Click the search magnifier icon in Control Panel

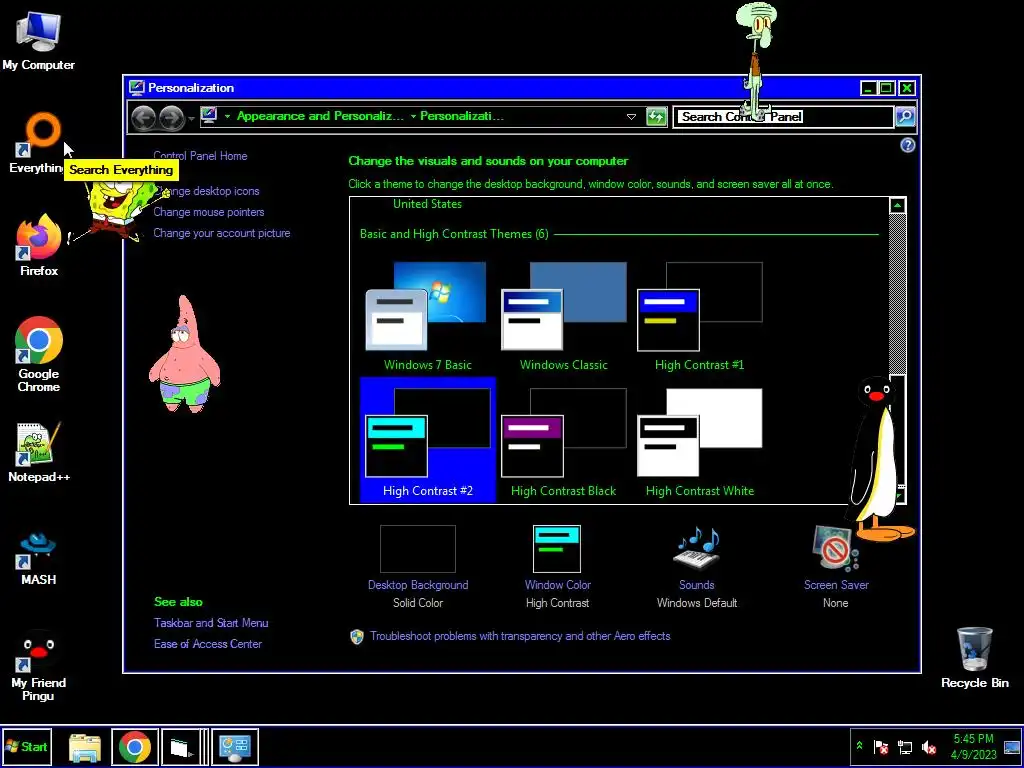(x=905, y=117)
